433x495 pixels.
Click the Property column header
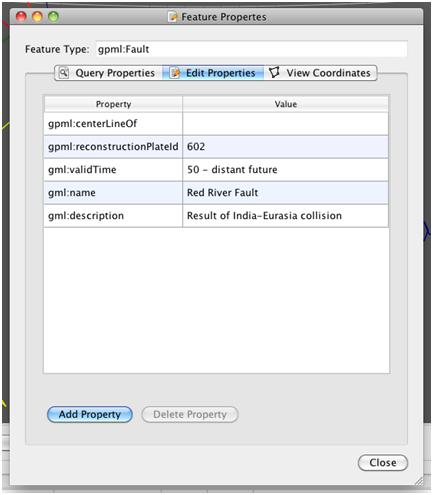point(113,104)
